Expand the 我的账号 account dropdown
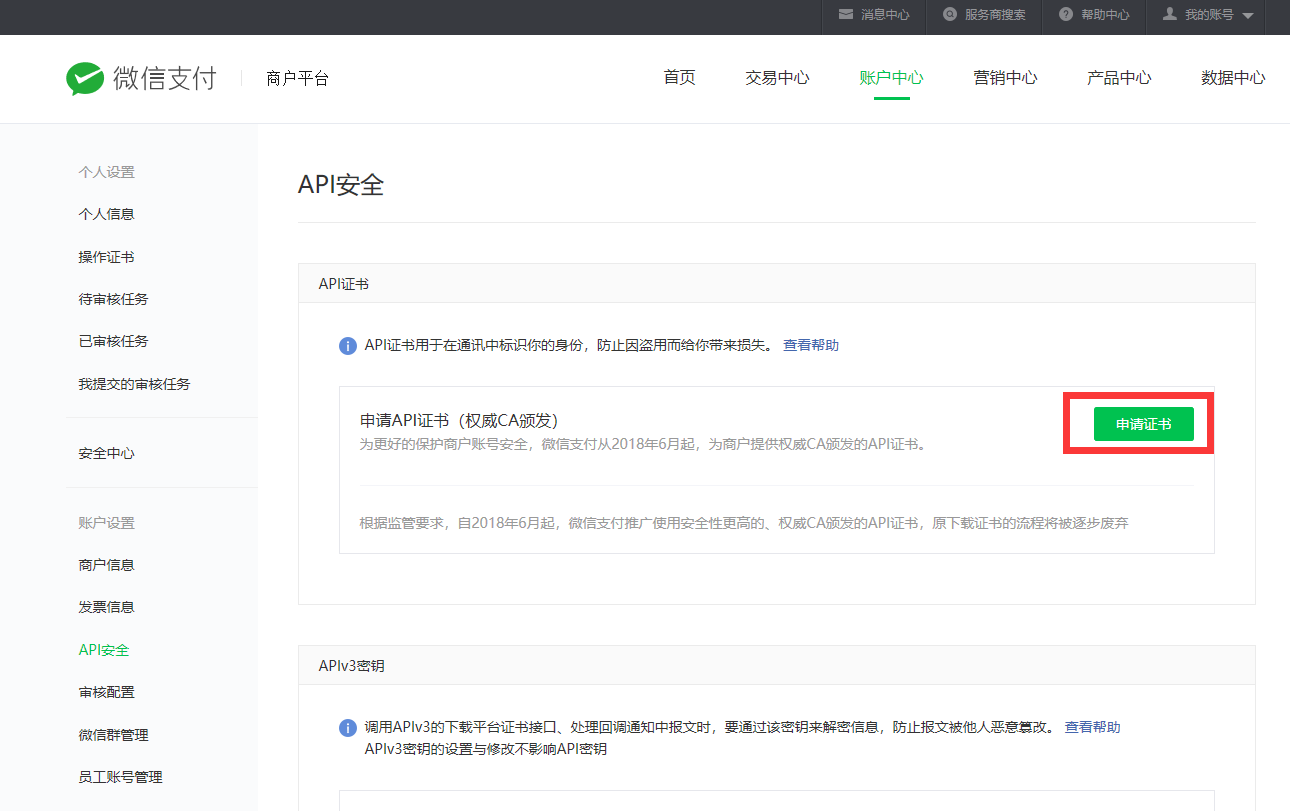 (x=1207, y=15)
